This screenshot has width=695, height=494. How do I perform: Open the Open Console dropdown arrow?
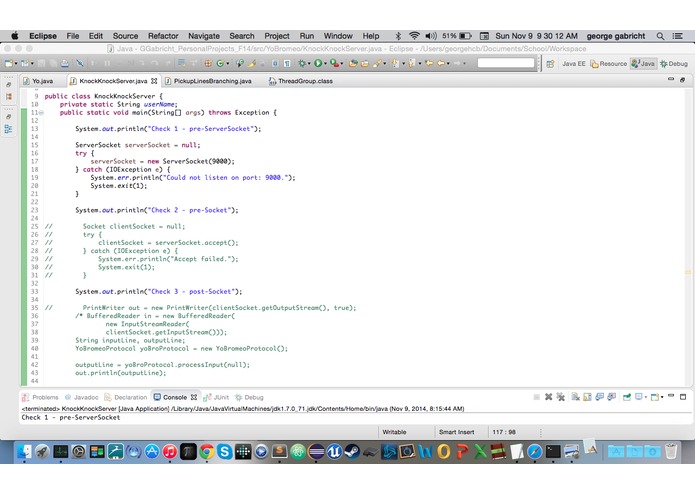[662, 397]
